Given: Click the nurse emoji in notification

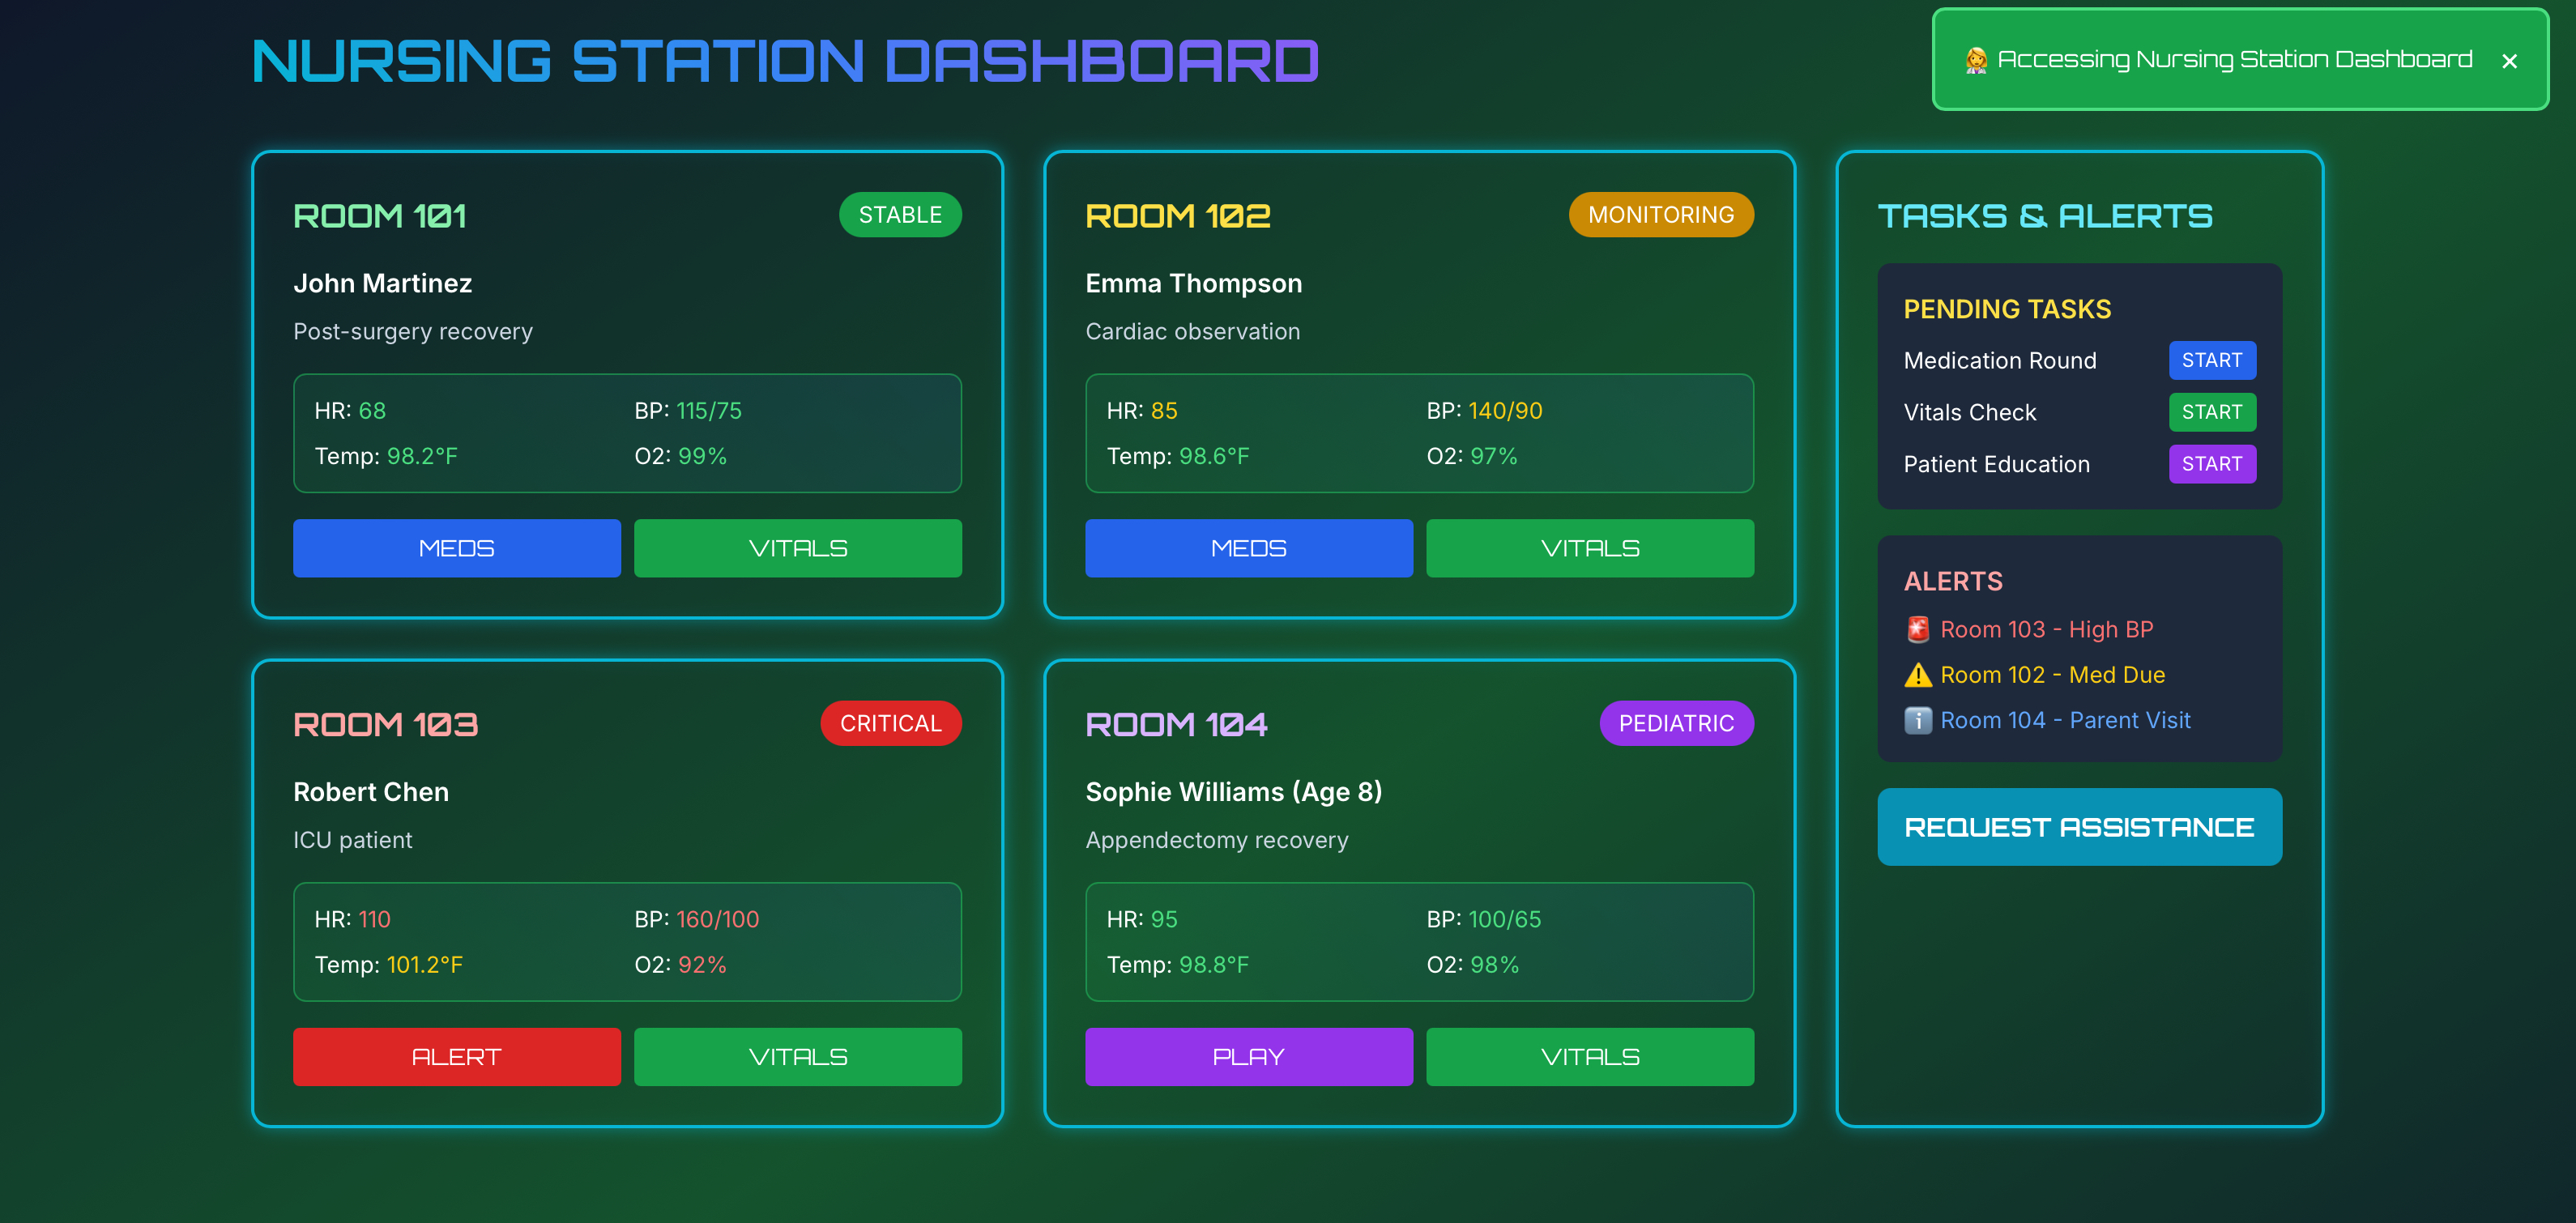Looking at the screenshot, I should coord(1975,60).
